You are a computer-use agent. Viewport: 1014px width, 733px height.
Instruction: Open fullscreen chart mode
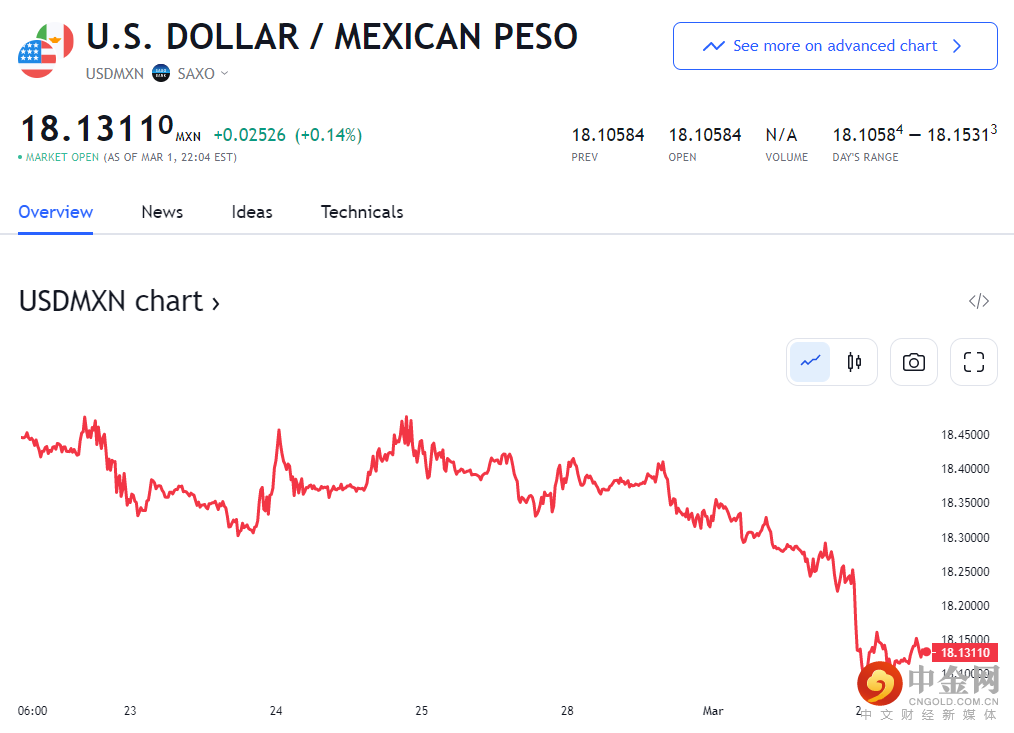[x=973, y=362]
